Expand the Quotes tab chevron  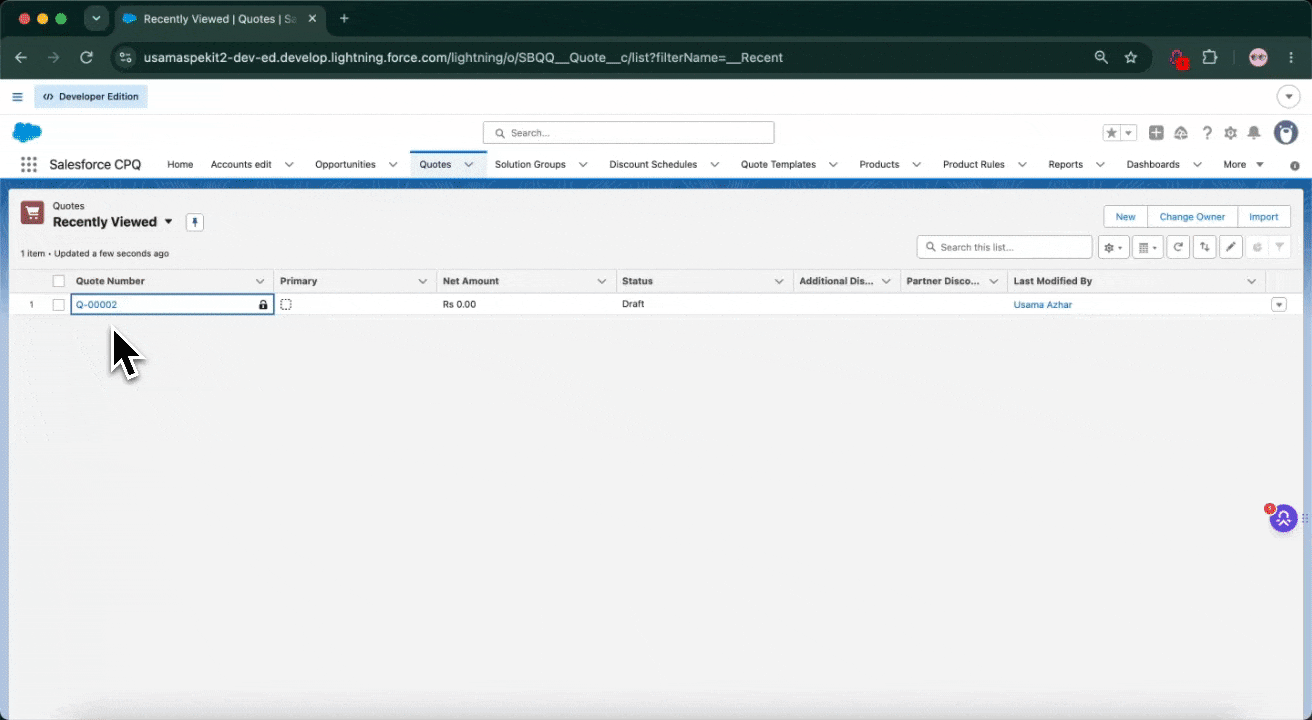[468, 165]
